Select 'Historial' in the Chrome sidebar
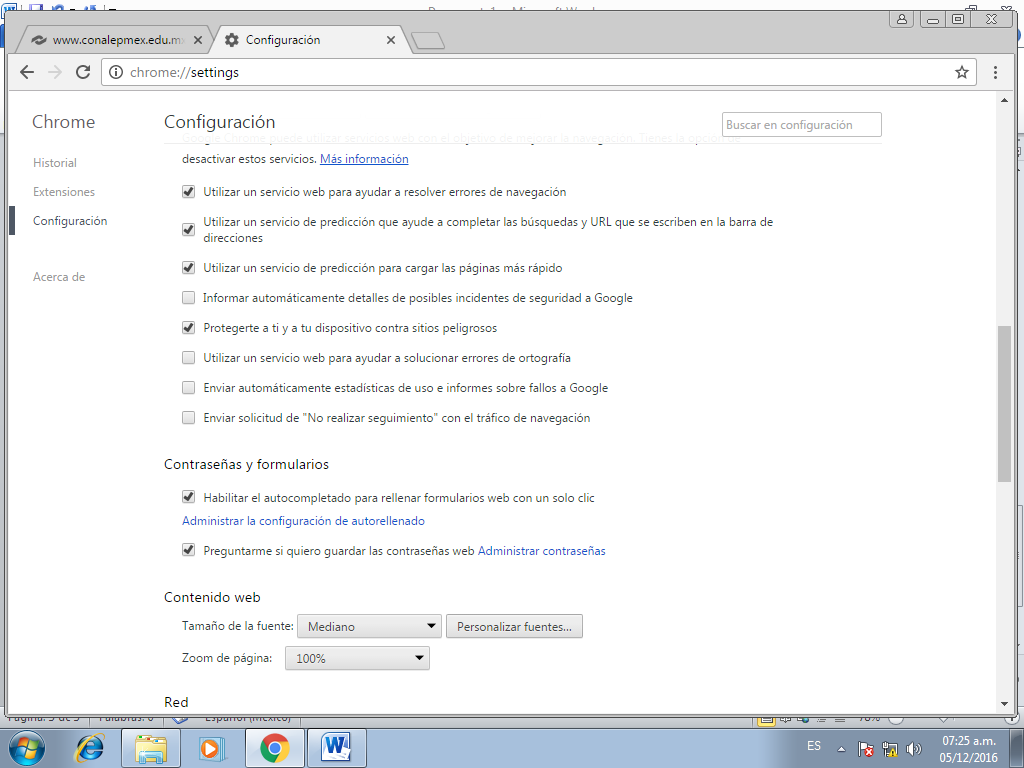This screenshot has width=1024, height=768. 54,163
